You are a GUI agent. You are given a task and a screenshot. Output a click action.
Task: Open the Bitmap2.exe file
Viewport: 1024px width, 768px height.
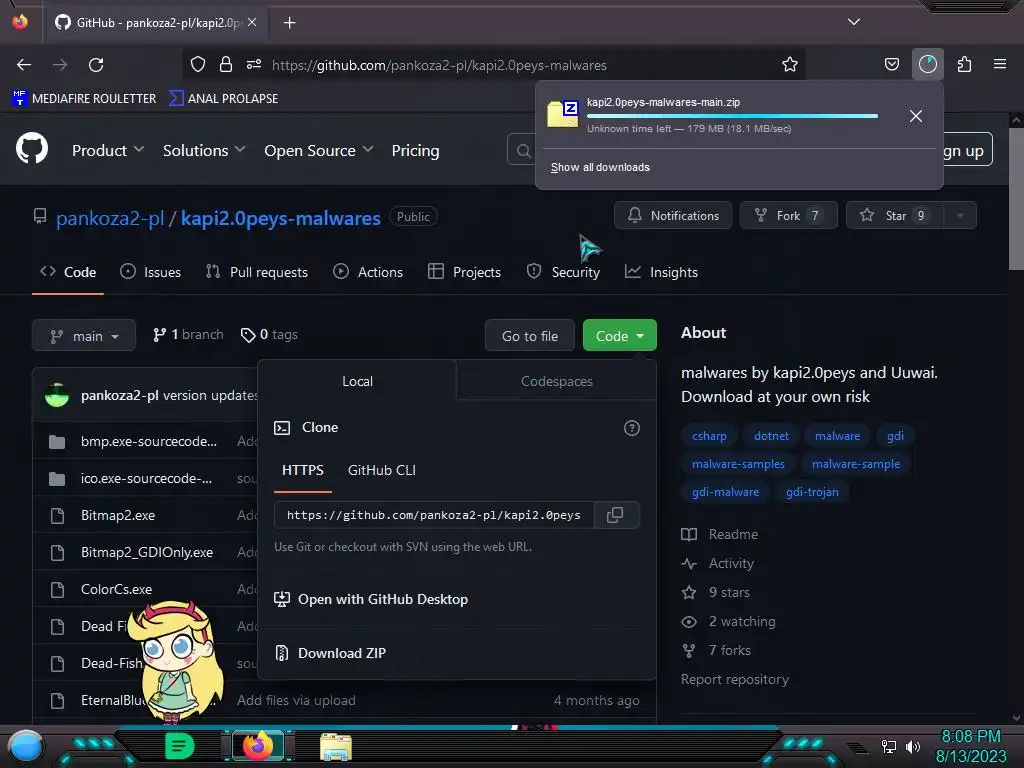click(x=118, y=515)
